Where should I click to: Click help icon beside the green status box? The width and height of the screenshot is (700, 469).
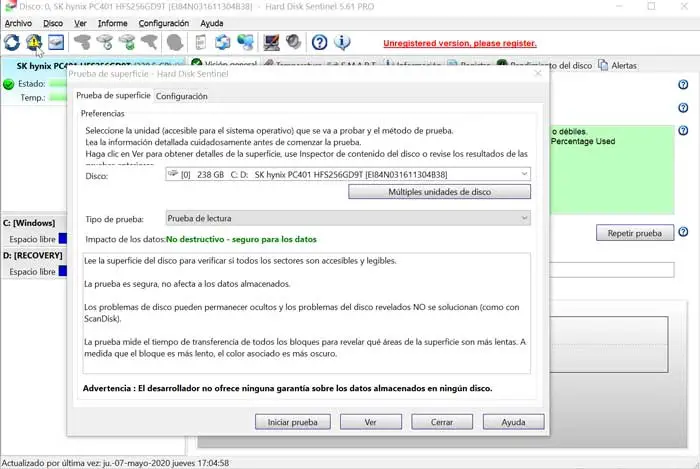[x=683, y=130]
